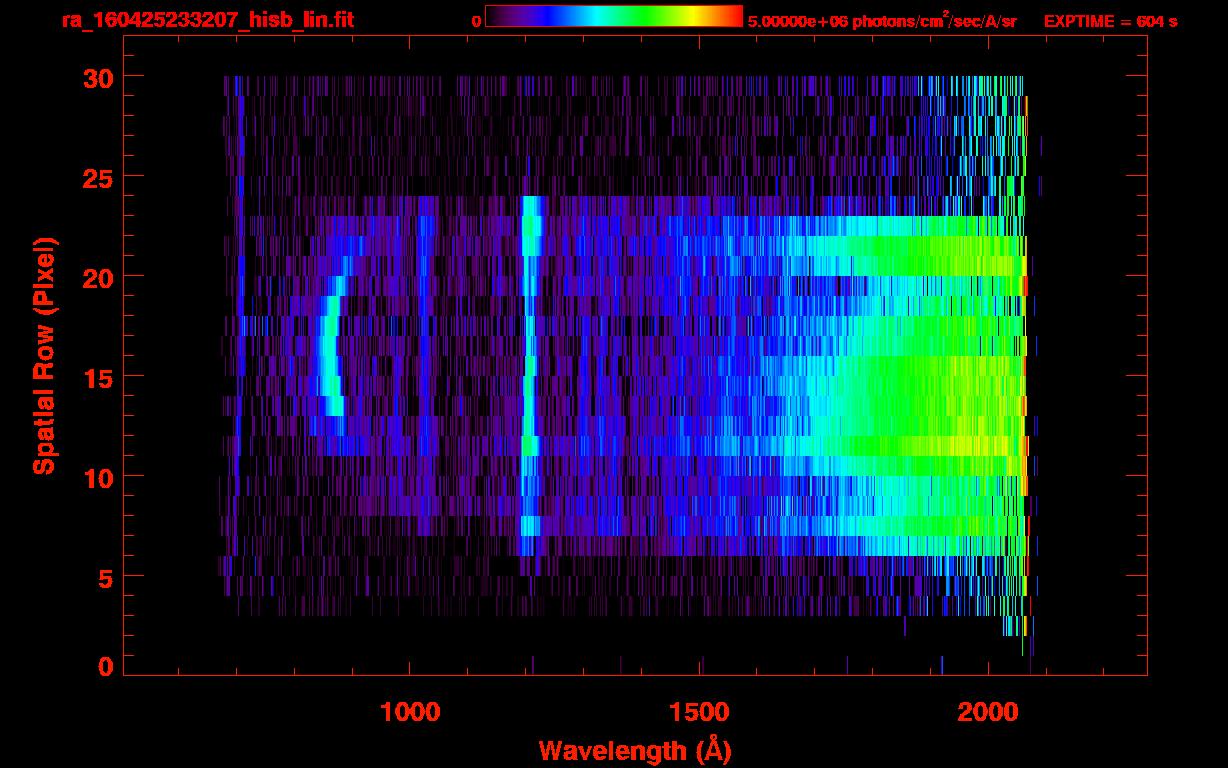Click the 2000 tick label on wavelength axis
Image resolution: width=1228 pixels, height=768 pixels.
988,711
